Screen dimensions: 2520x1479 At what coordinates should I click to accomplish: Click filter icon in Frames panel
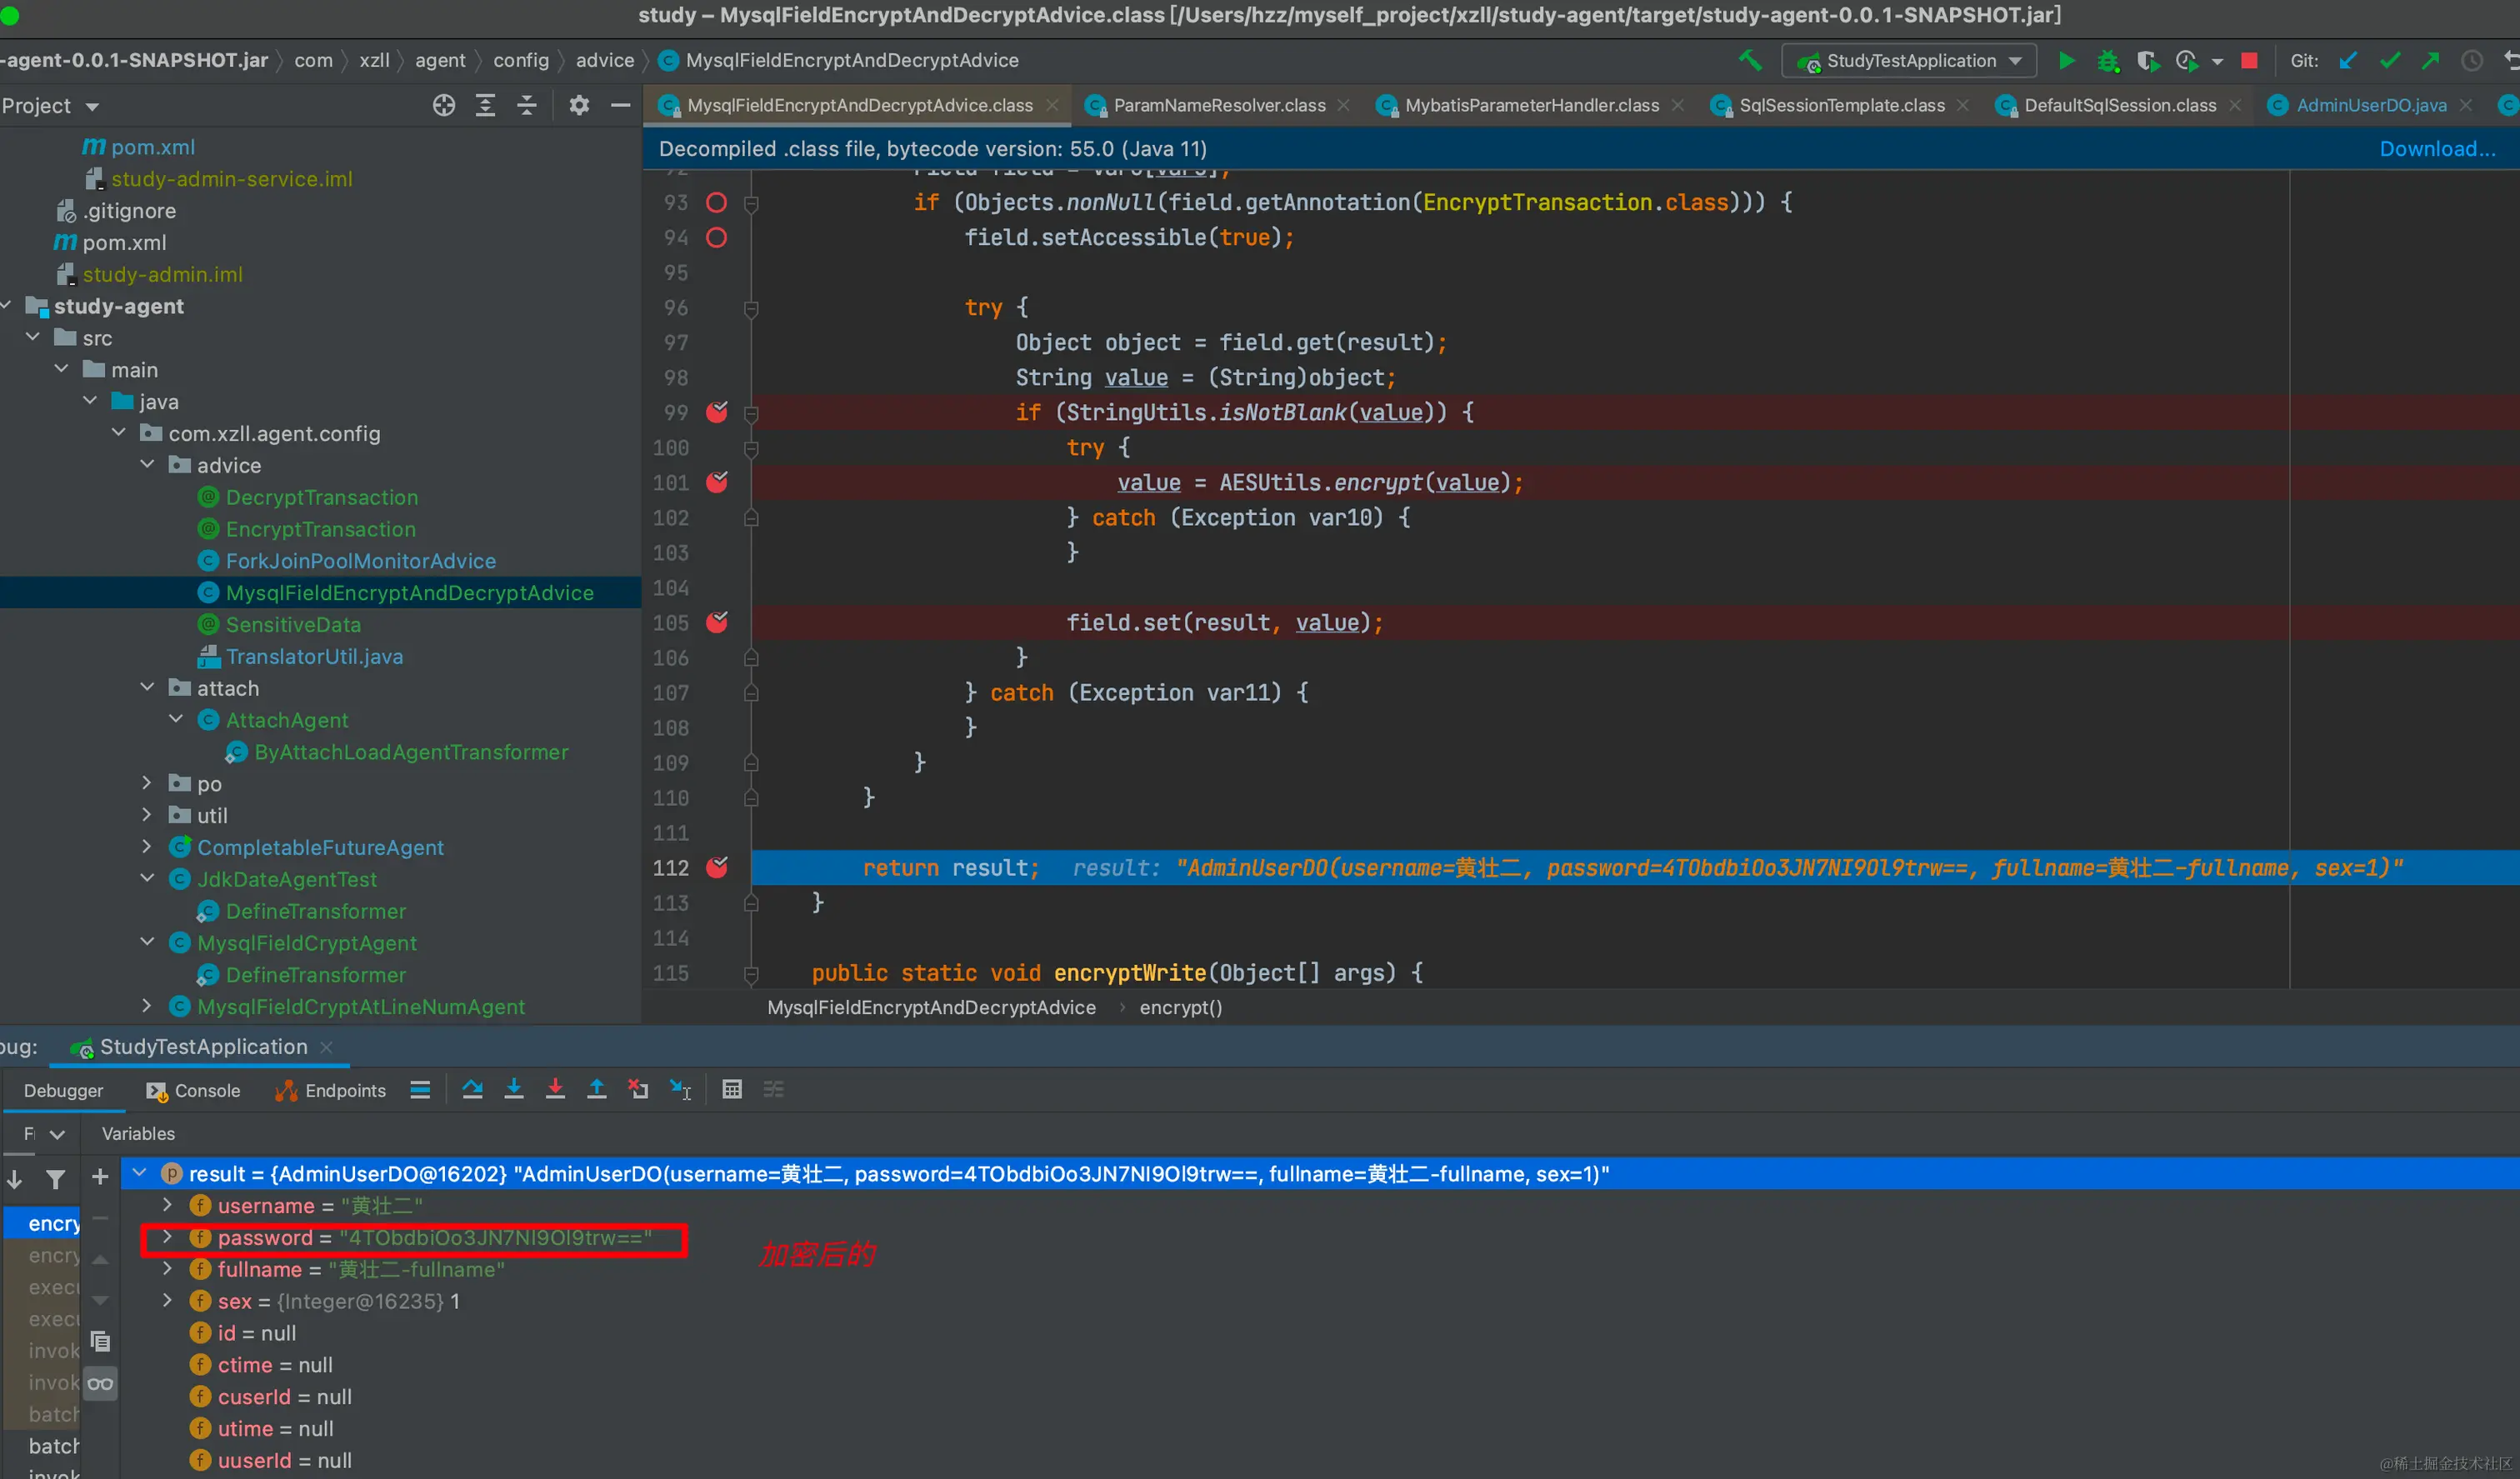[x=56, y=1179]
